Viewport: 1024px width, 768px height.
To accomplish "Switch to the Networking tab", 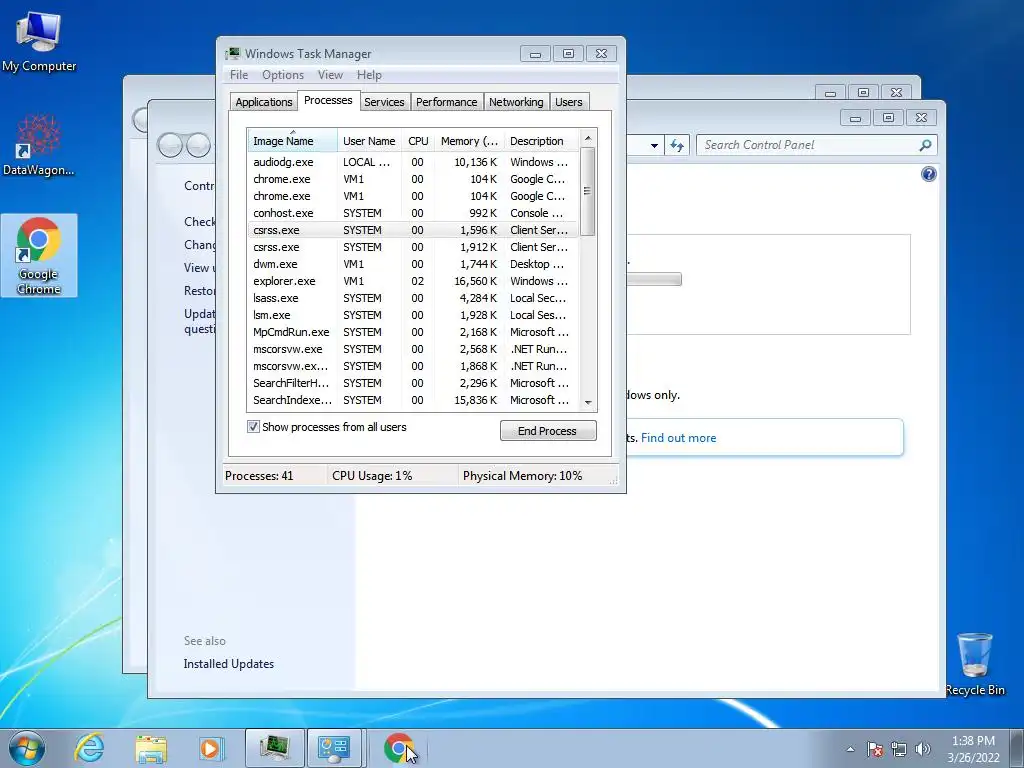I will tap(516, 102).
